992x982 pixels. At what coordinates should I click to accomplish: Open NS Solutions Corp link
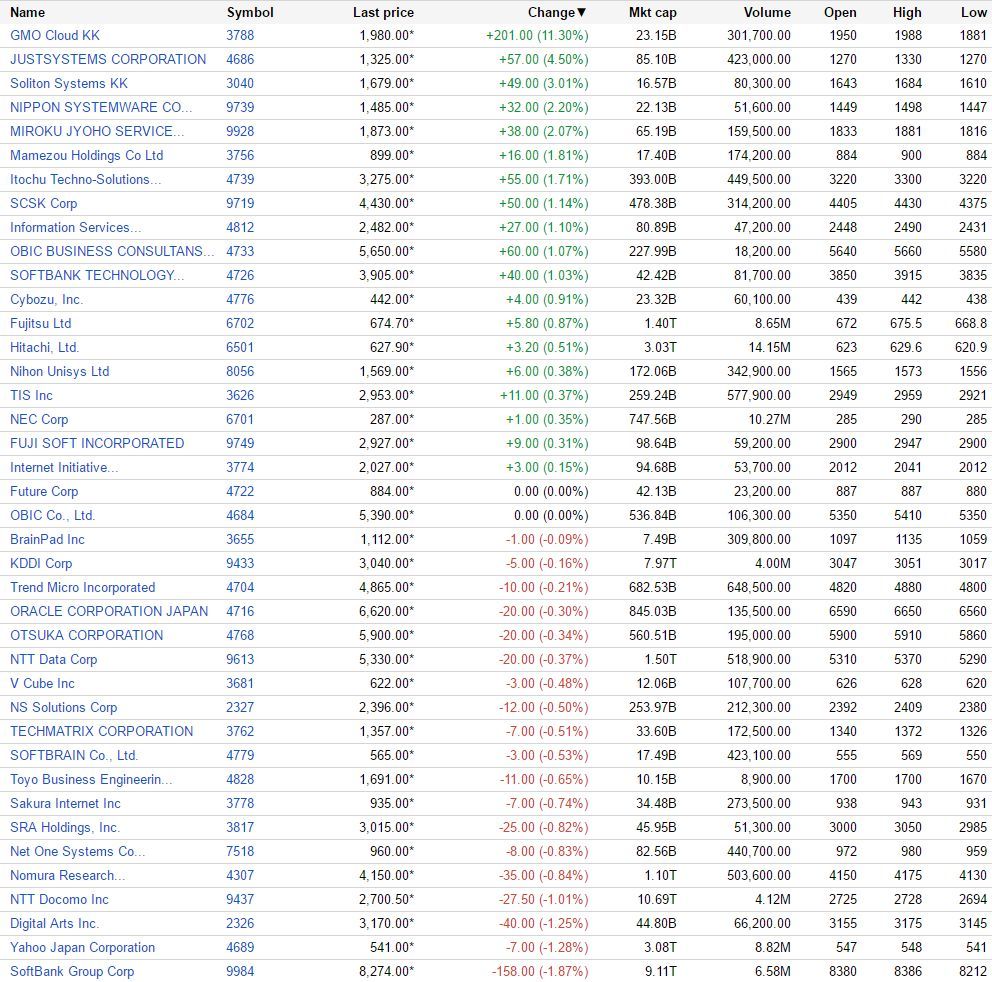click(63, 709)
